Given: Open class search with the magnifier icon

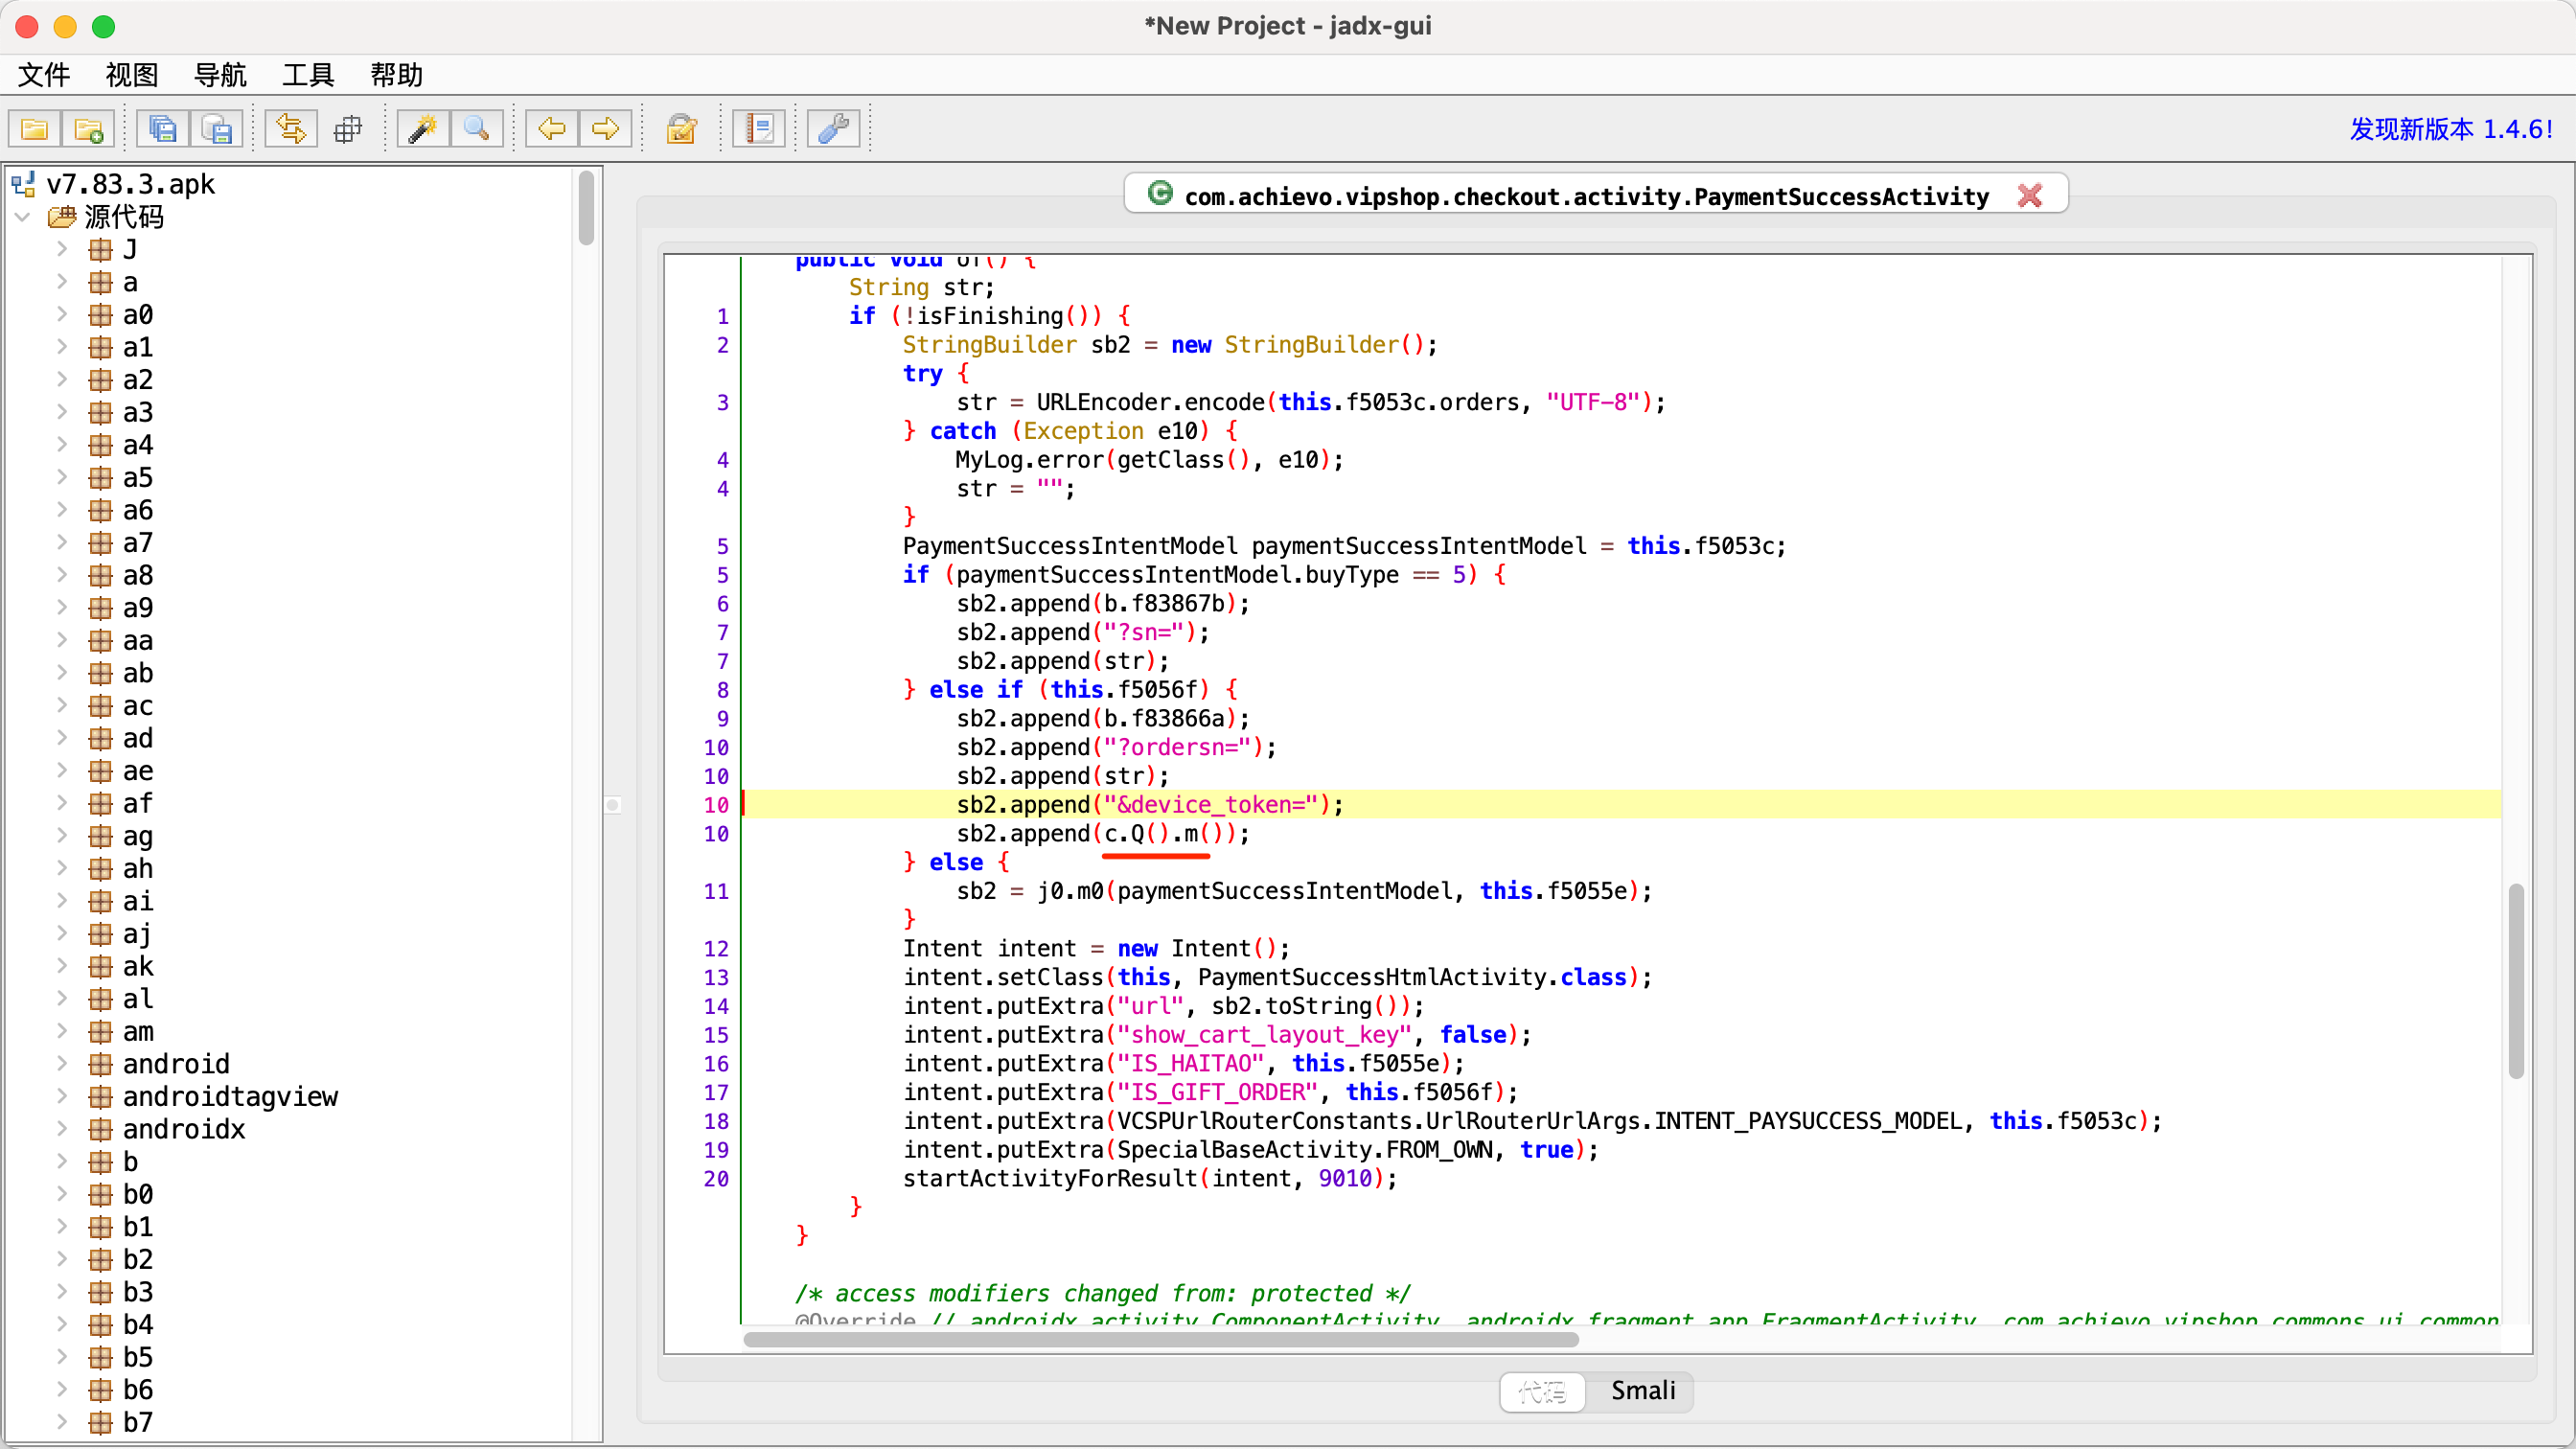Looking at the screenshot, I should tap(476, 129).
